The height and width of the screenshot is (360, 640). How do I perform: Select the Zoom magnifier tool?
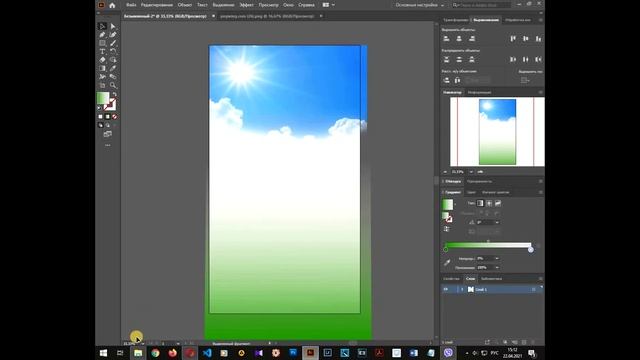click(113, 85)
